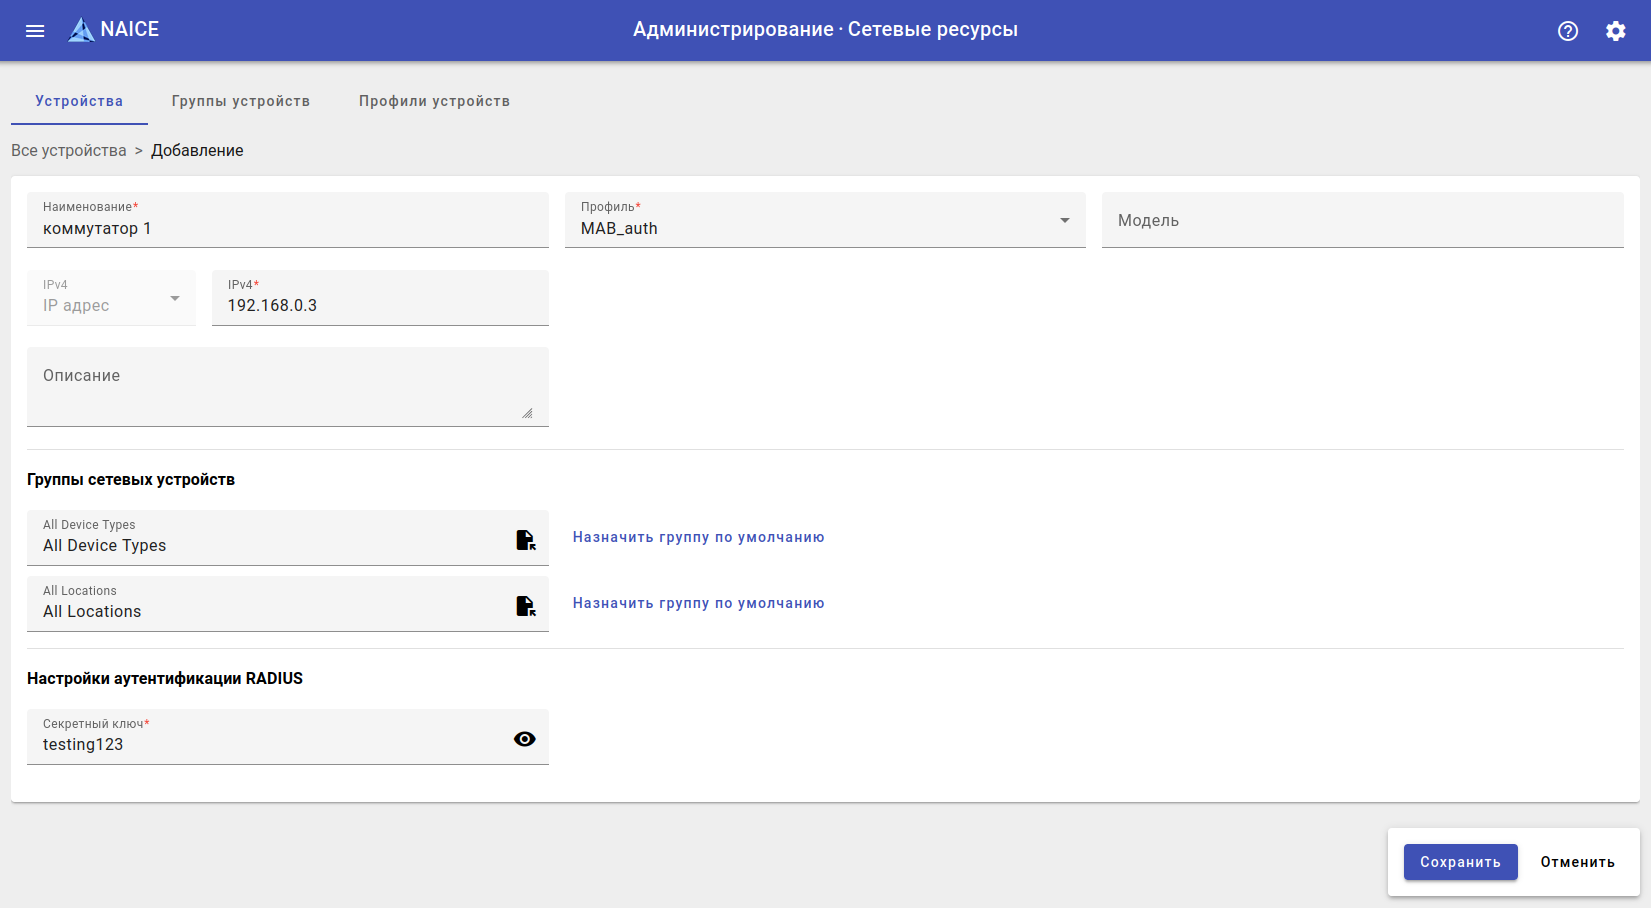The width and height of the screenshot is (1651, 908).
Task: Click the NAICE logo icon
Action: (81, 30)
